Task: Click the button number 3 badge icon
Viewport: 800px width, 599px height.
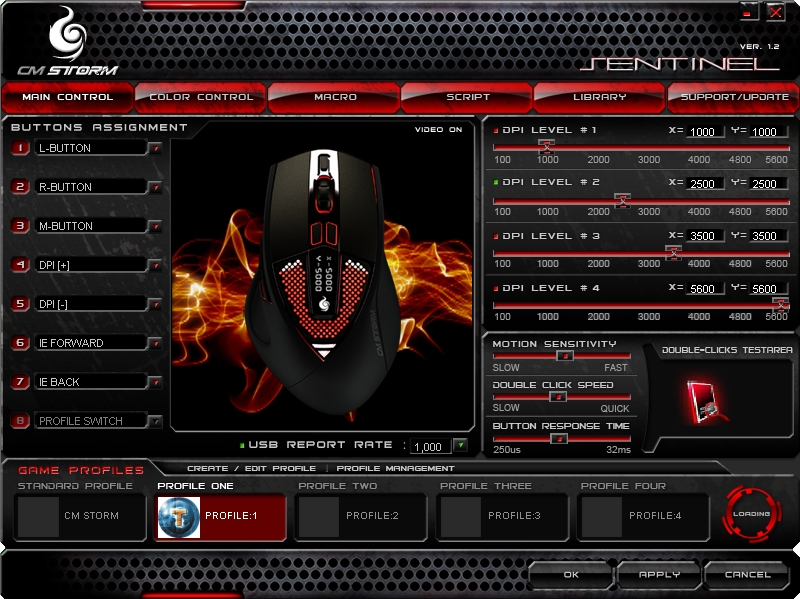Action: (20, 226)
